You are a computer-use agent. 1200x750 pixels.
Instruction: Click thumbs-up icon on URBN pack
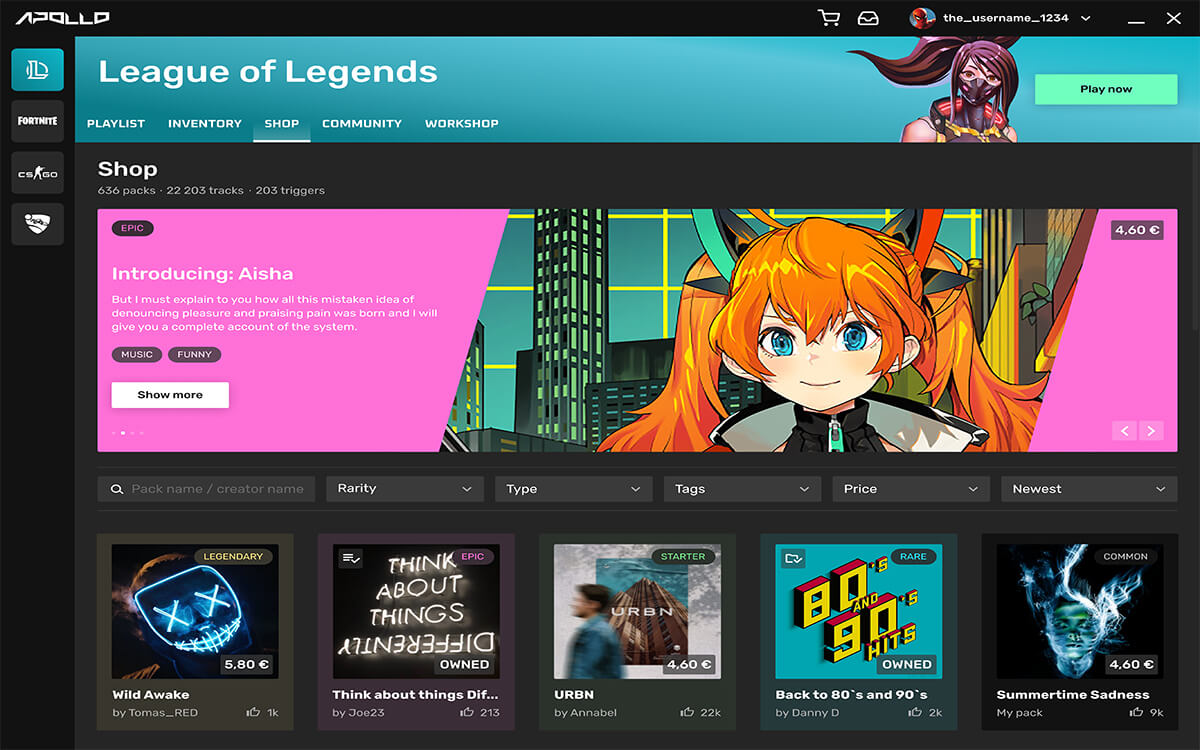687,713
